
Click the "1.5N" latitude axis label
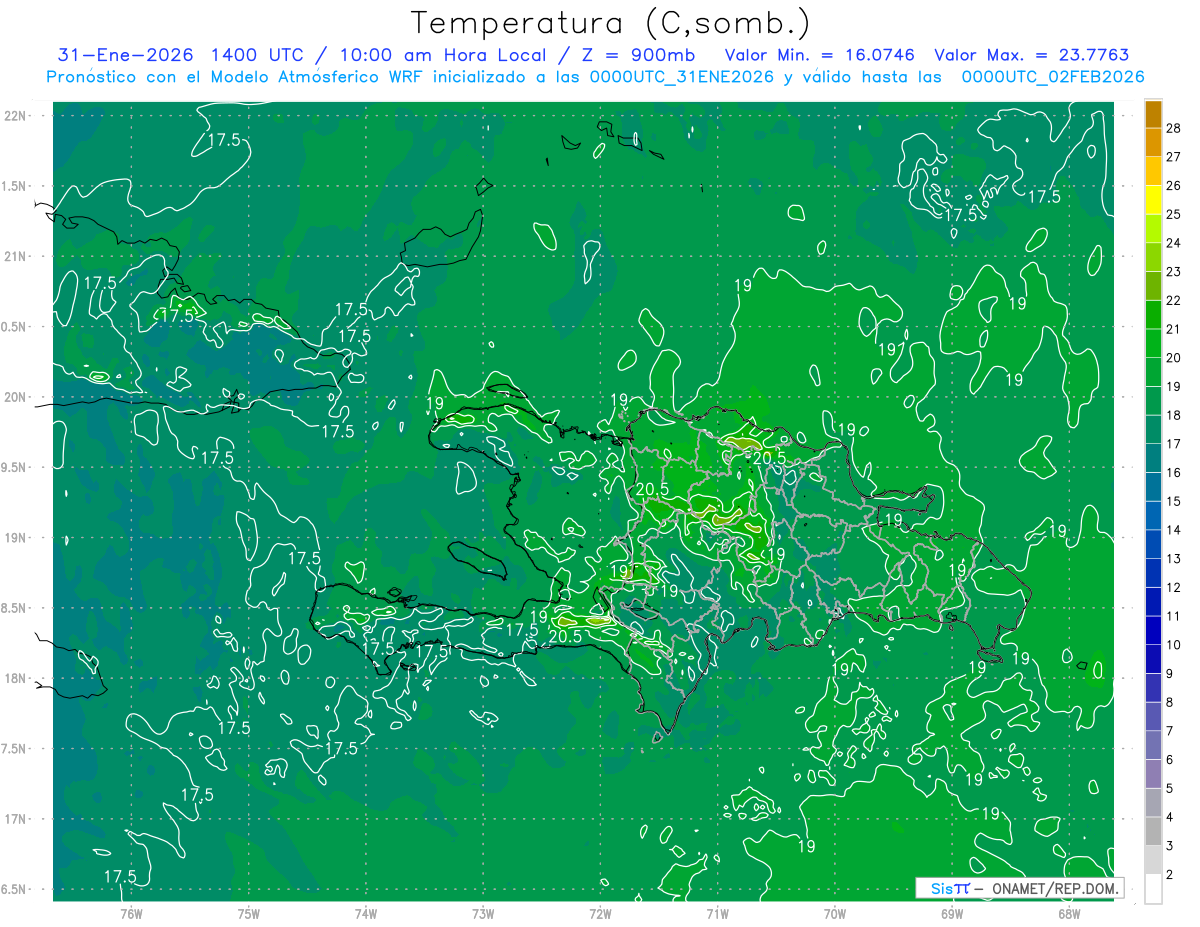point(16,186)
